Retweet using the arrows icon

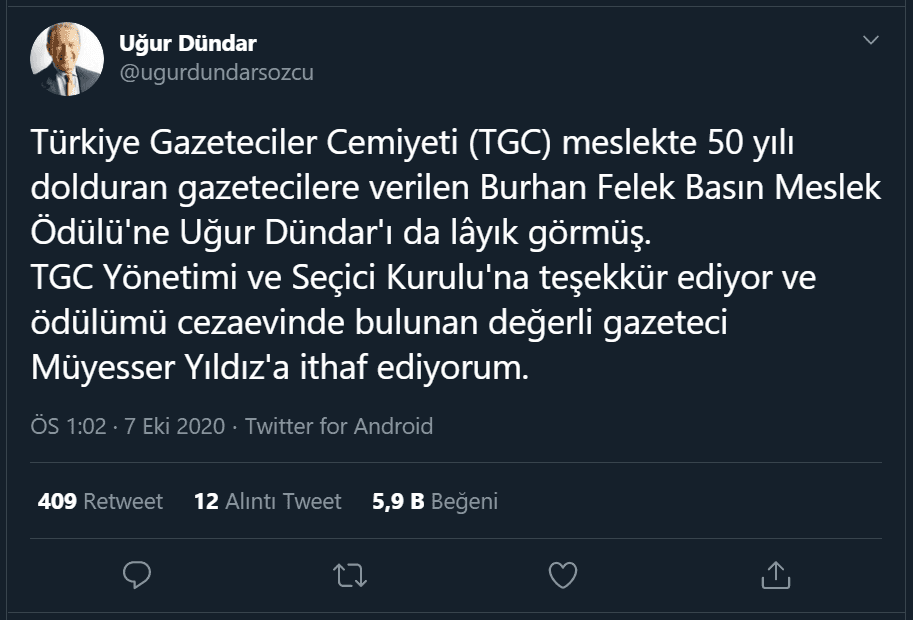pyautogui.click(x=350, y=574)
